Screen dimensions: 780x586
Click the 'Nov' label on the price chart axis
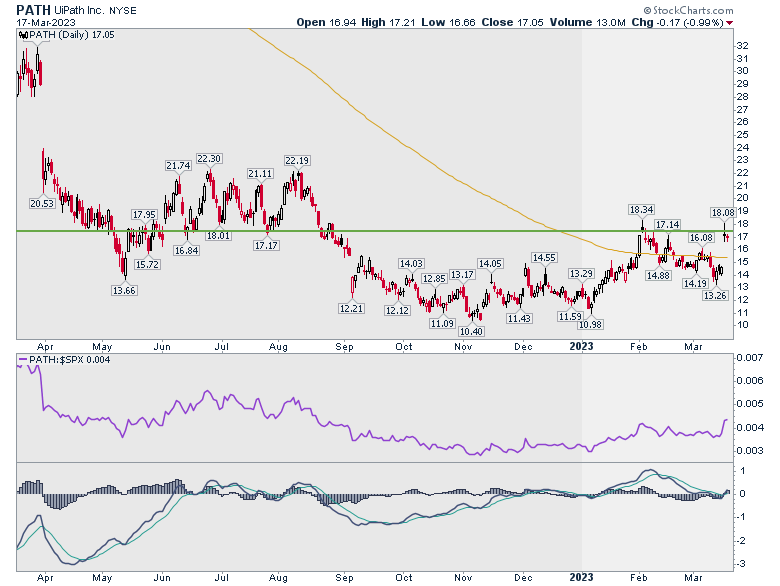pyautogui.click(x=463, y=347)
